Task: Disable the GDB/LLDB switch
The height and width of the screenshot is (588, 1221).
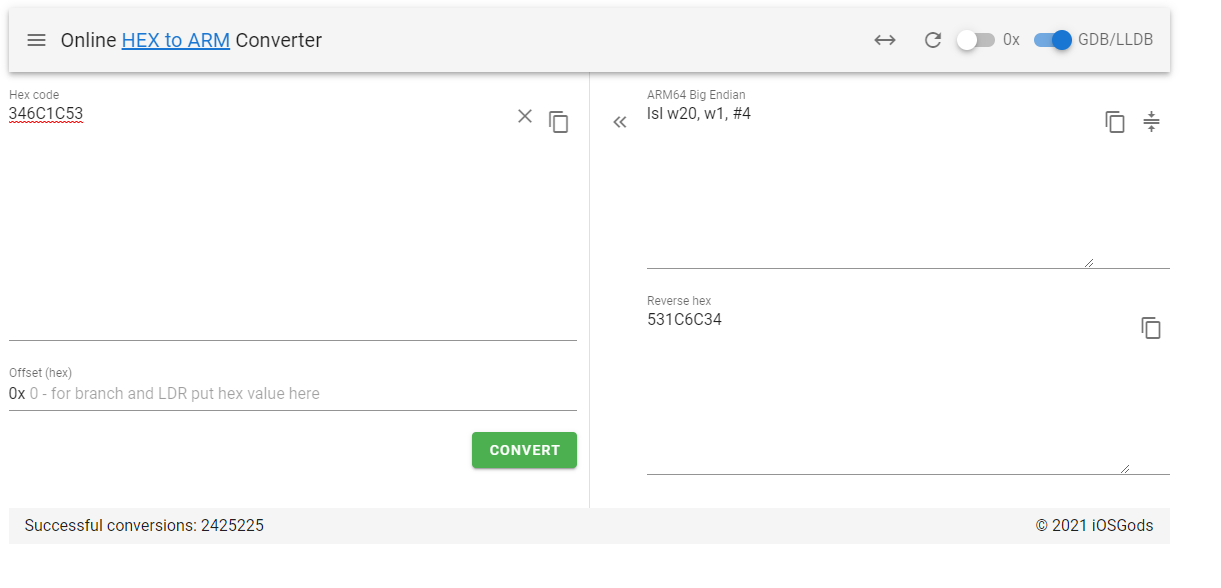Action: click(x=1053, y=40)
